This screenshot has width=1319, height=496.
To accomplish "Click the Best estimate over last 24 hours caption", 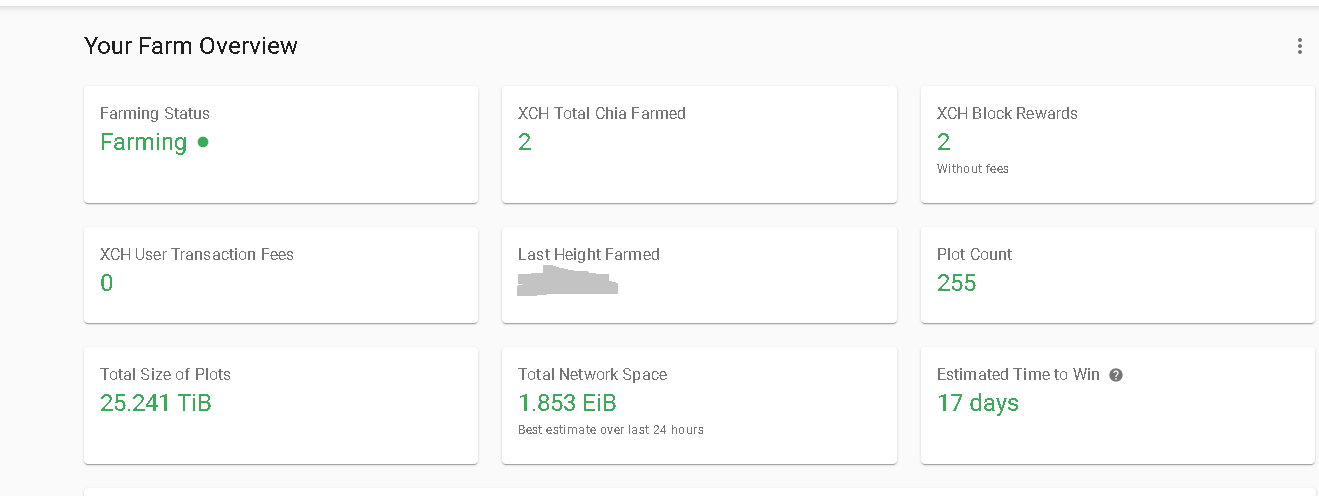I will point(610,430).
